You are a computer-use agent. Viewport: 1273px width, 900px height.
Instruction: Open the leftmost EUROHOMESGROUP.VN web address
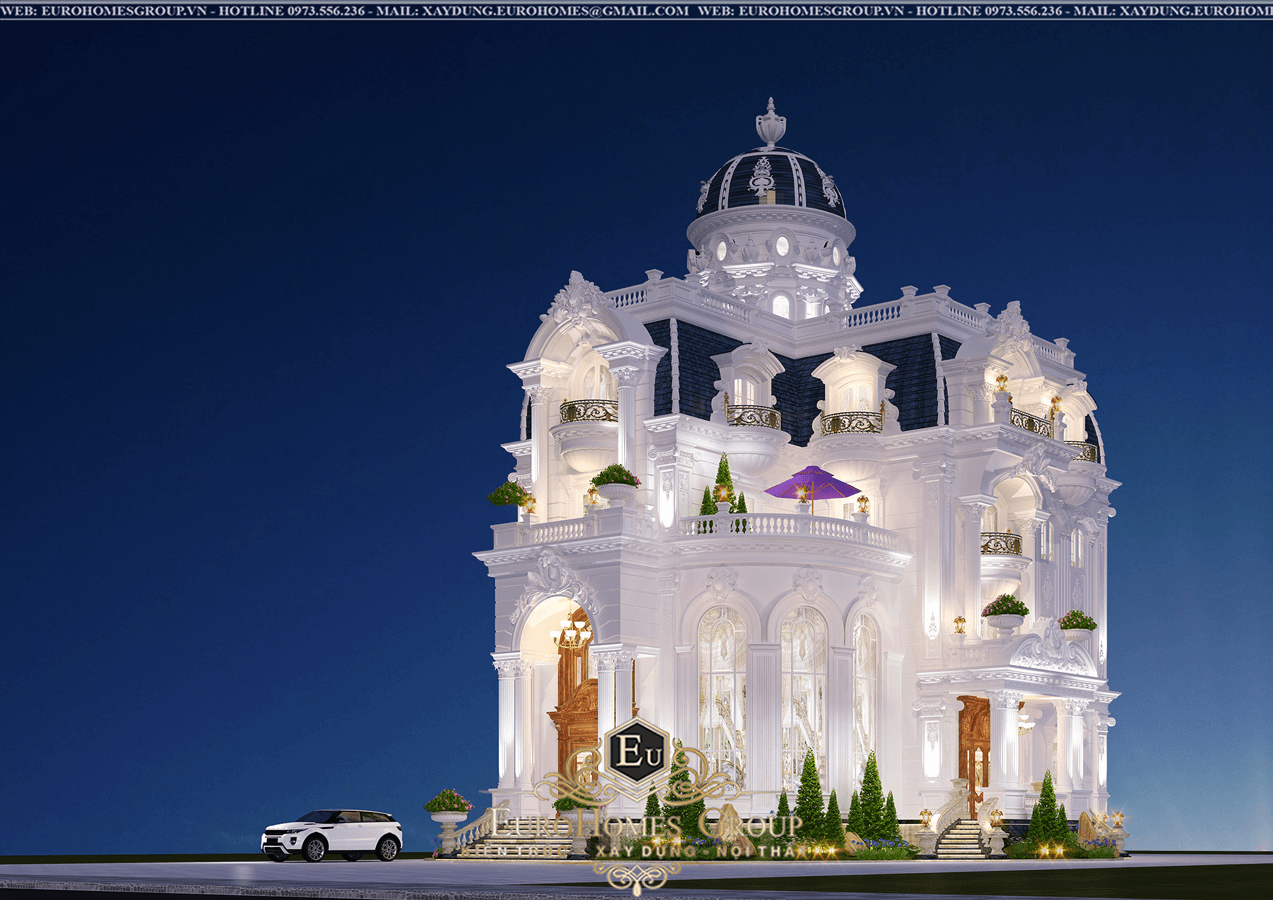pos(96,10)
